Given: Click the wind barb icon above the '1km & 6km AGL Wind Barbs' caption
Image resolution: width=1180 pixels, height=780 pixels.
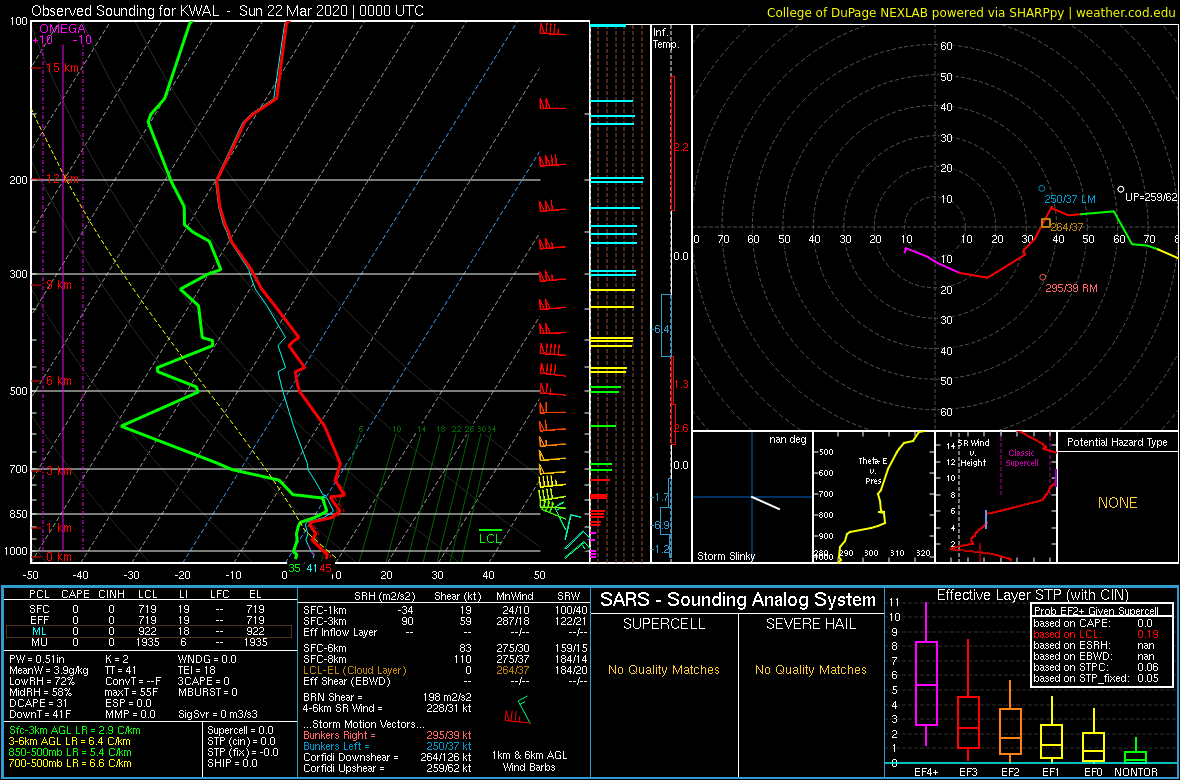Looking at the screenshot, I should click(515, 709).
